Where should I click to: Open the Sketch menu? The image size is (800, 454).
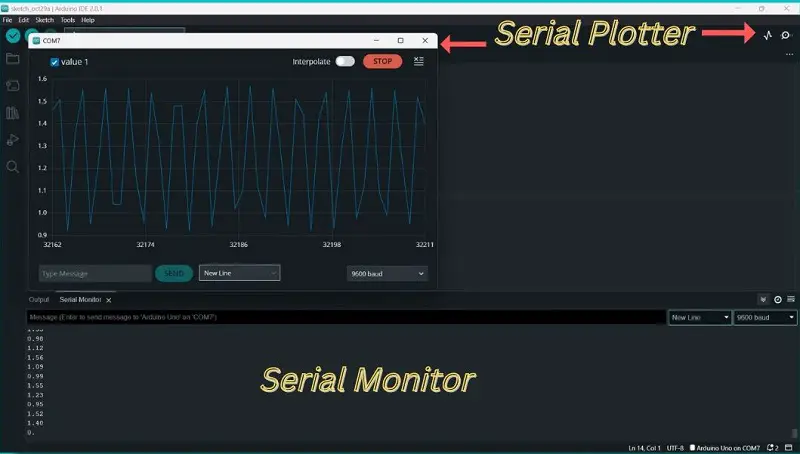pyautogui.click(x=44, y=20)
